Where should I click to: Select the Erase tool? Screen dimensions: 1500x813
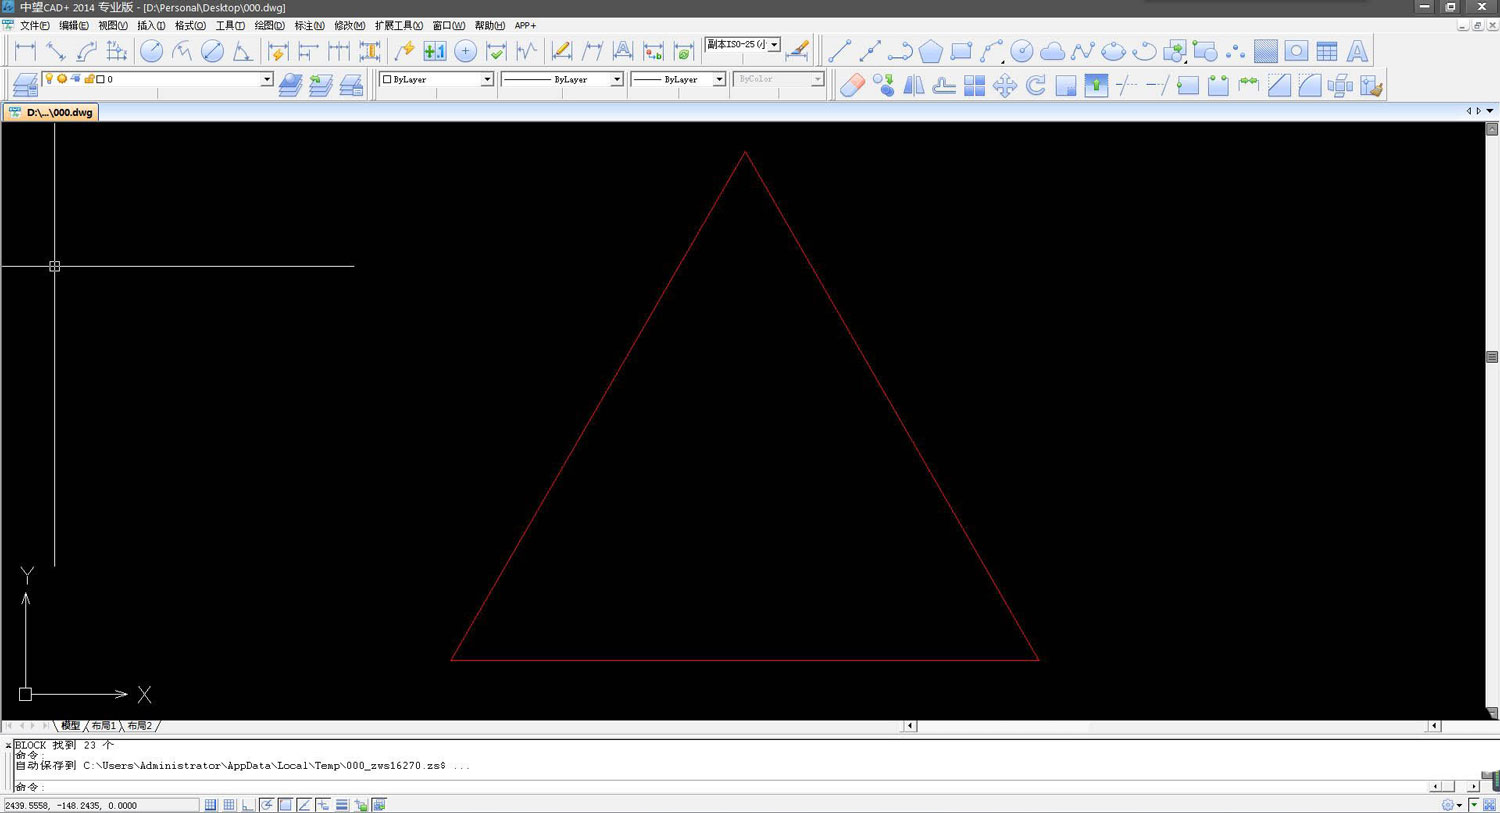pyautogui.click(x=852, y=85)
